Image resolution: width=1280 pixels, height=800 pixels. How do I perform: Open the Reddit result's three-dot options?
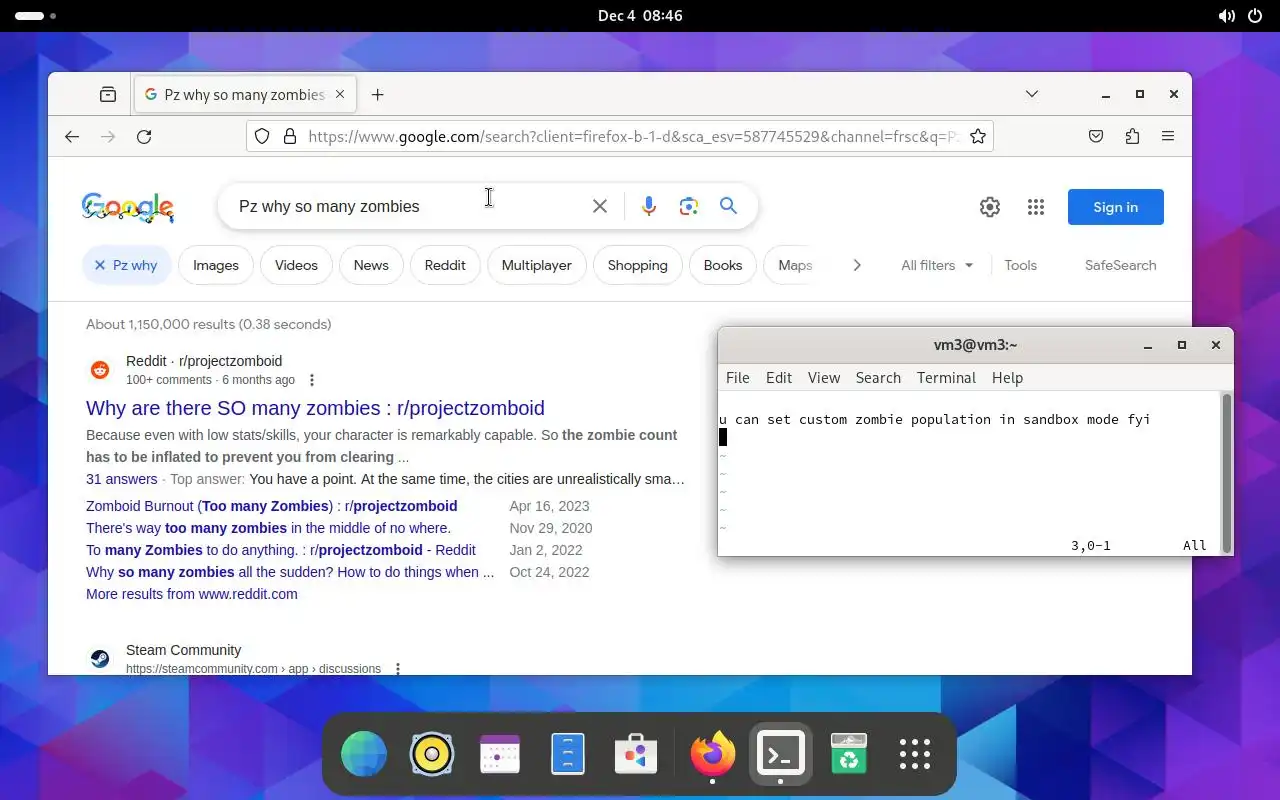(312, 380)
